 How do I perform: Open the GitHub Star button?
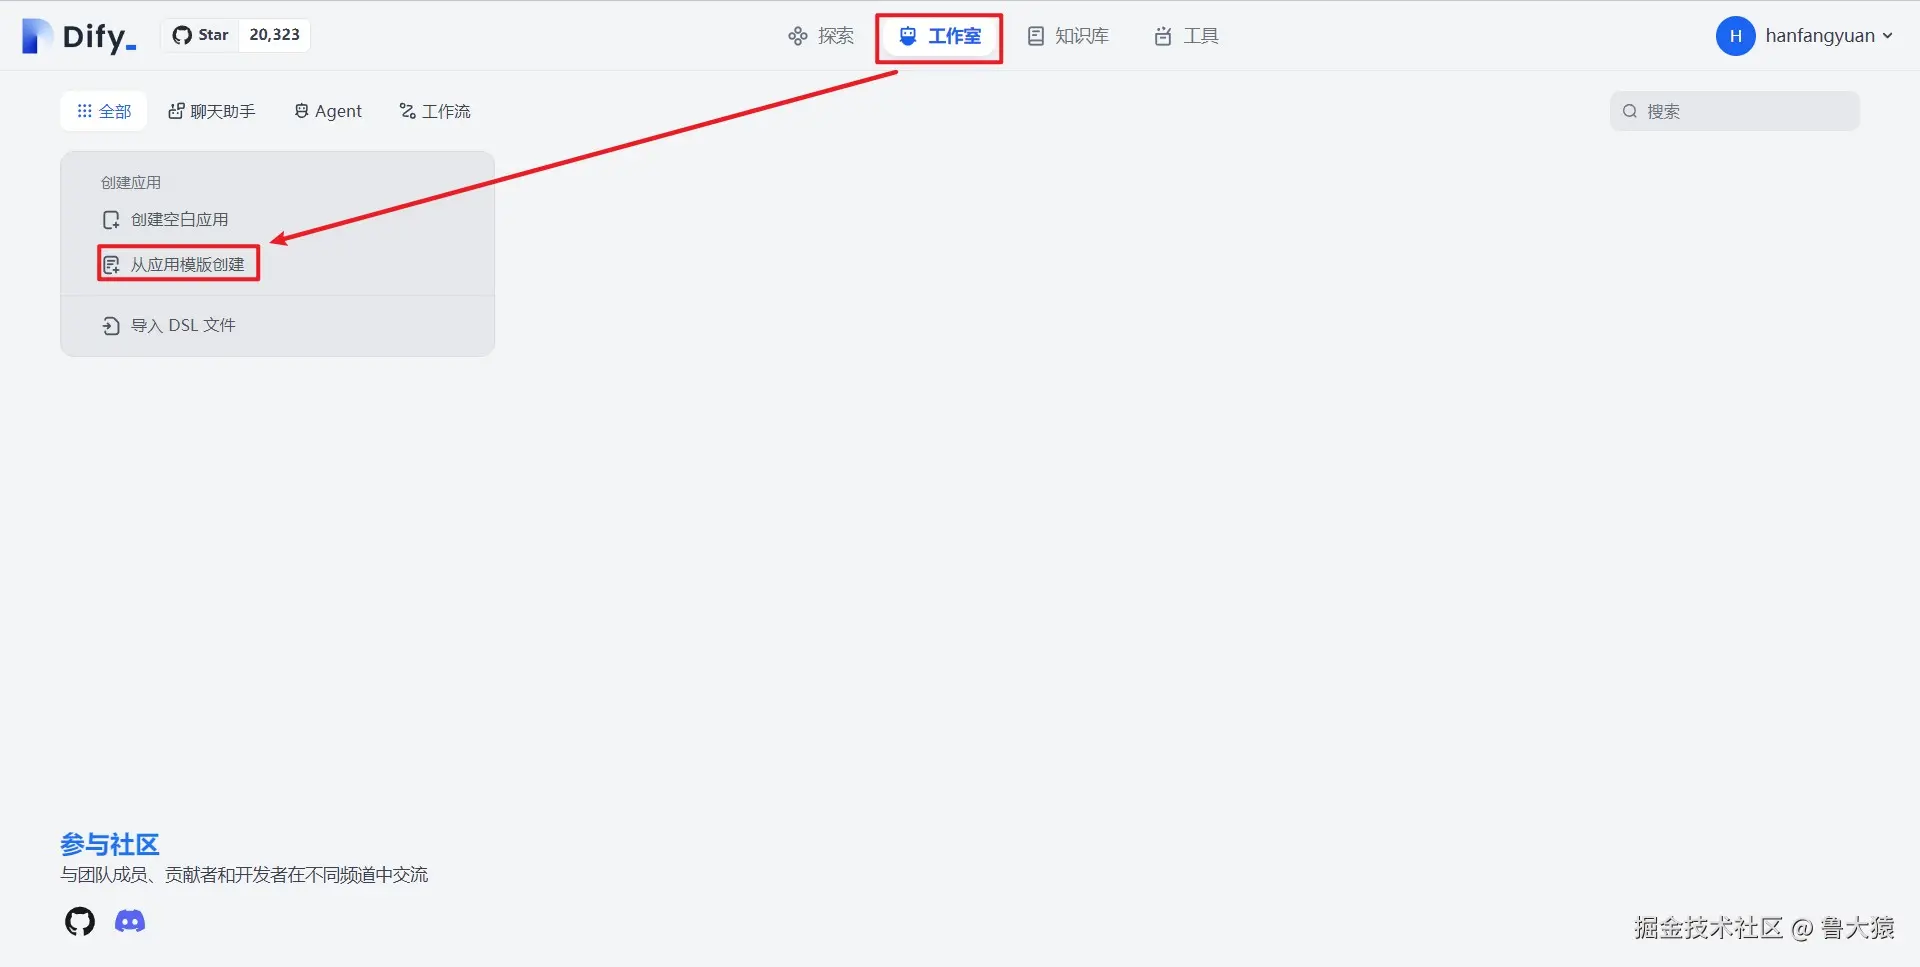pyautogui.click(x=201, y=35)
